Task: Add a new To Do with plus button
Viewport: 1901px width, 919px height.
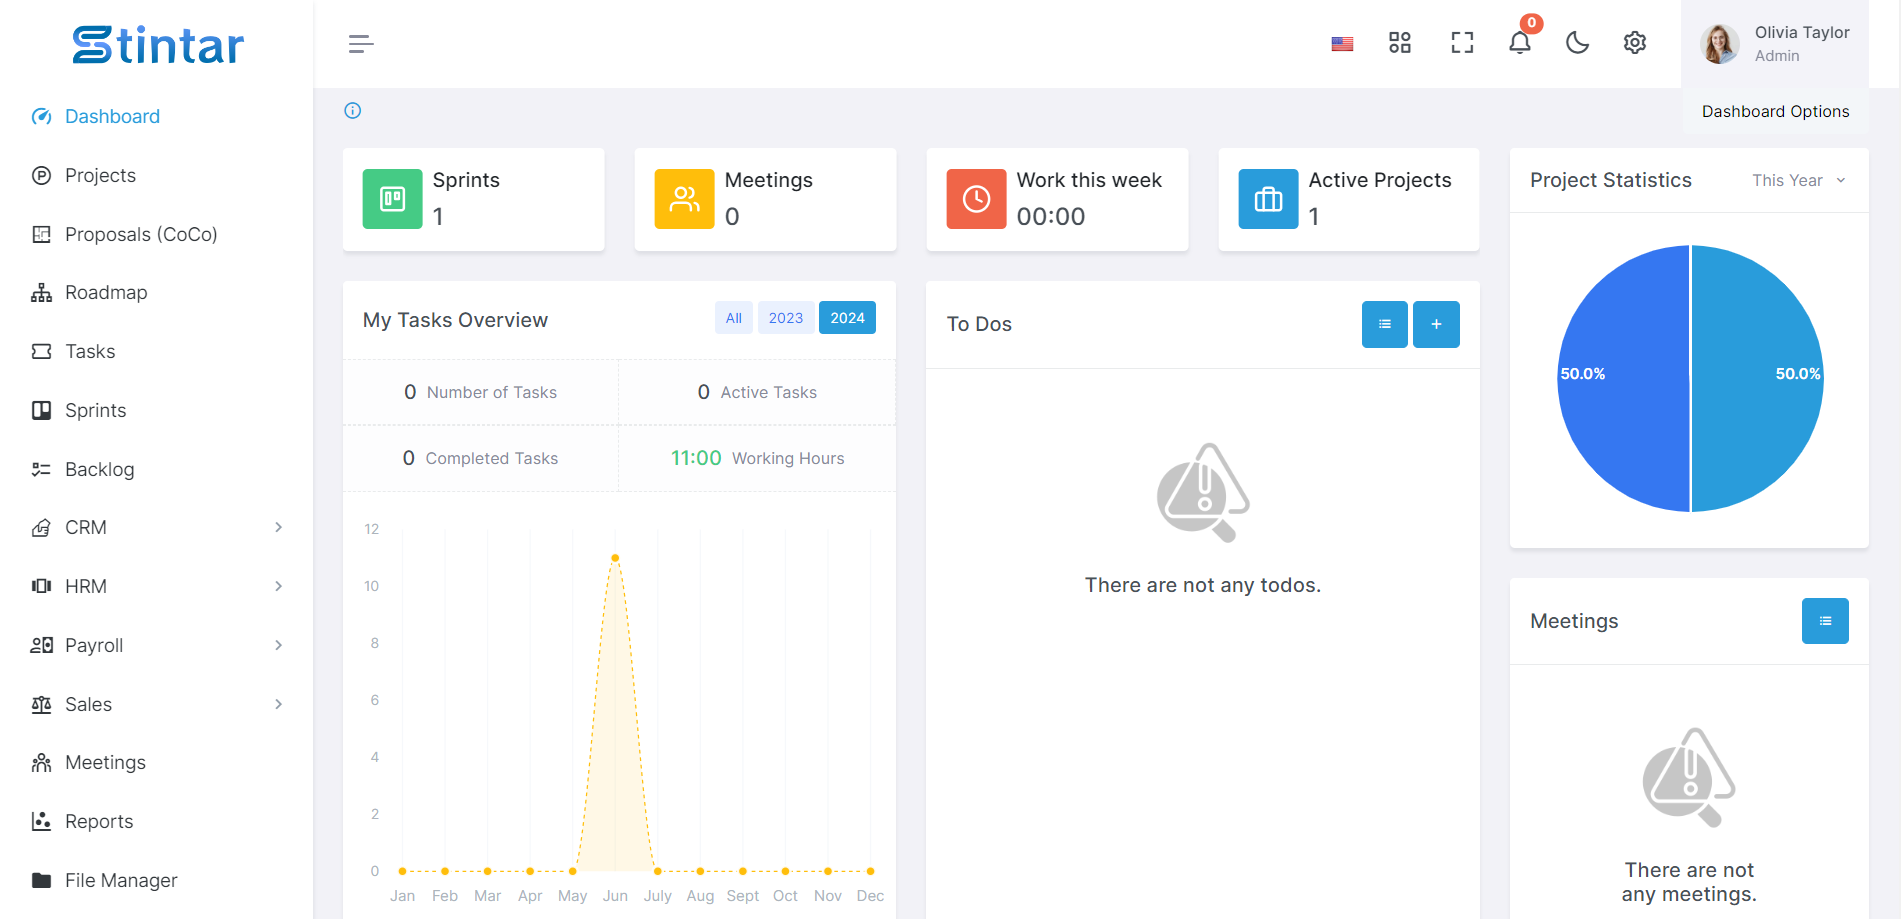Action: (1436, 324)
